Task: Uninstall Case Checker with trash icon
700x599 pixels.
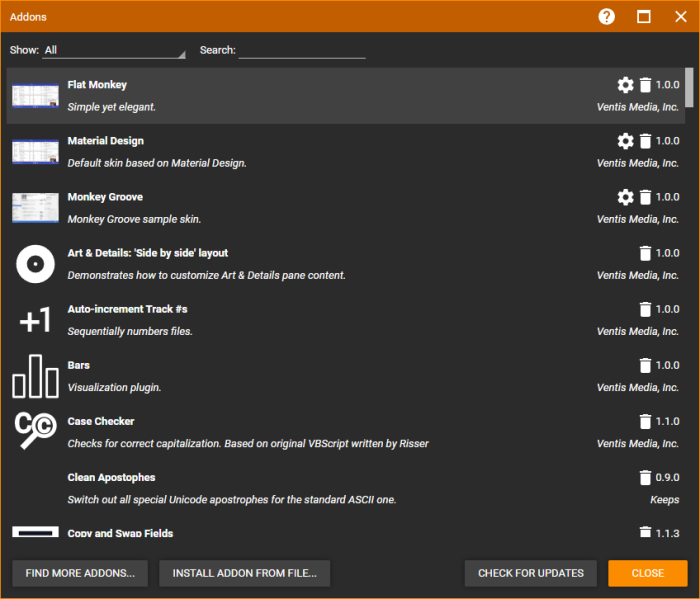Action: [645, 422]
